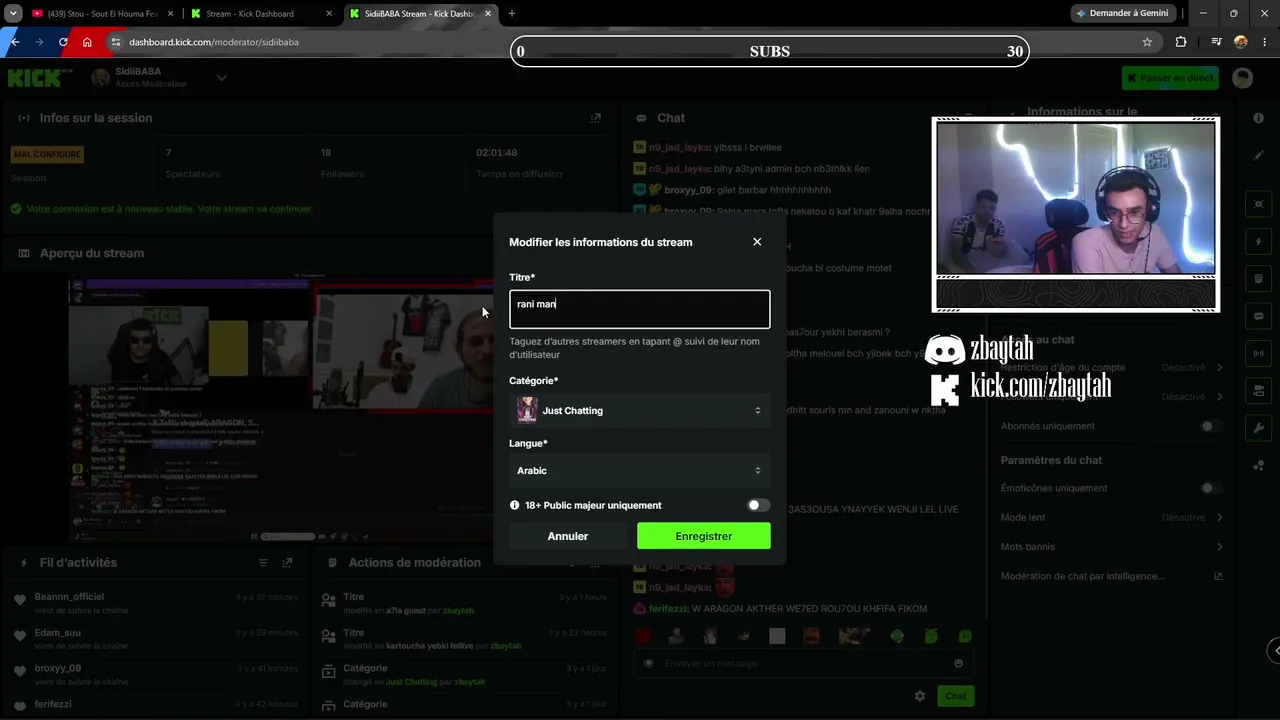Click the broadcast signal icon in right sidebar
1280x720 pixels.
[1258, 353]
